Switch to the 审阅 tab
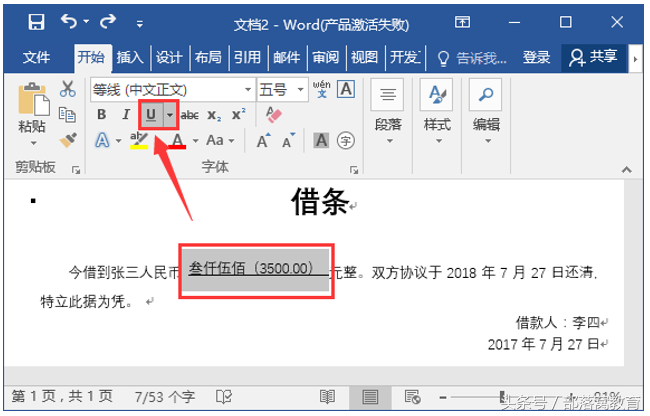 point(325,57)
